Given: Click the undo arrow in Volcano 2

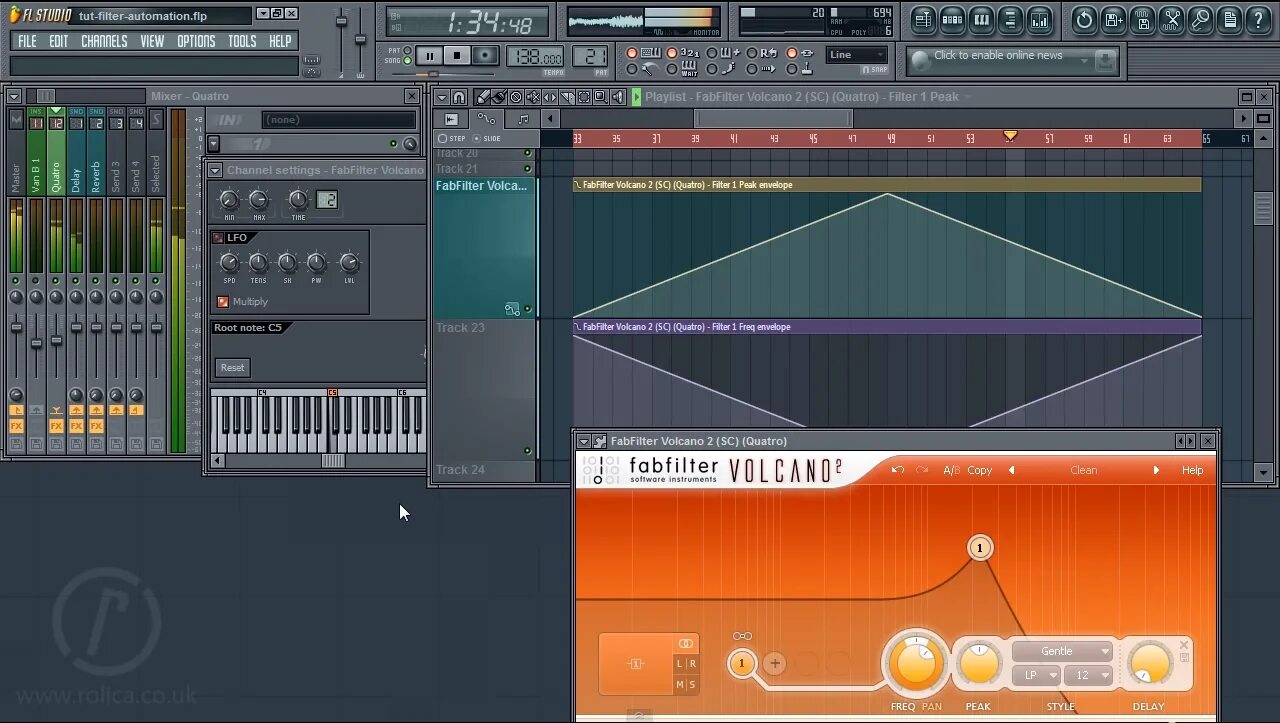Looking at the screenshot, I should 898,470.
